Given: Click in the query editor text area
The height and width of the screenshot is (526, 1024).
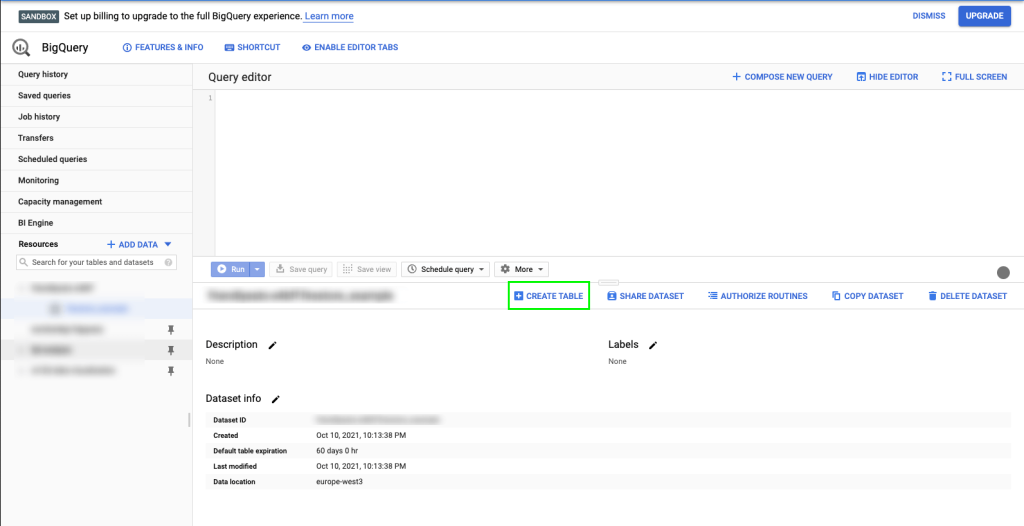Looking at the screenshot, I should coord(619,173).
